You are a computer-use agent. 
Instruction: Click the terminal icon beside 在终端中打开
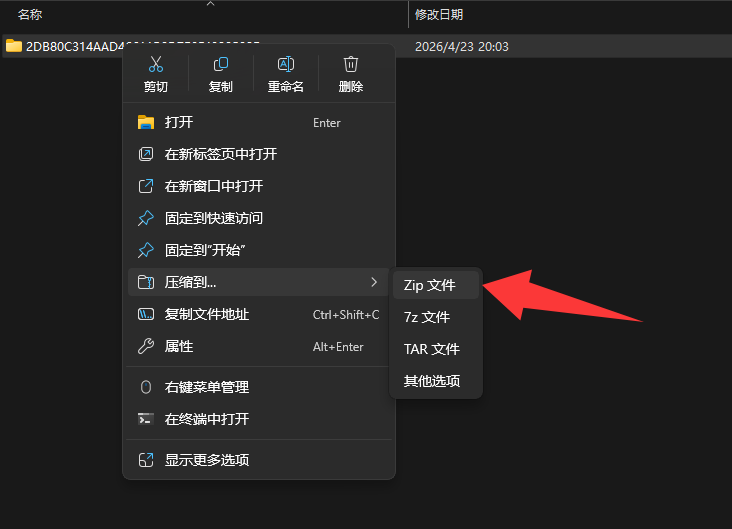click(145, 419)
